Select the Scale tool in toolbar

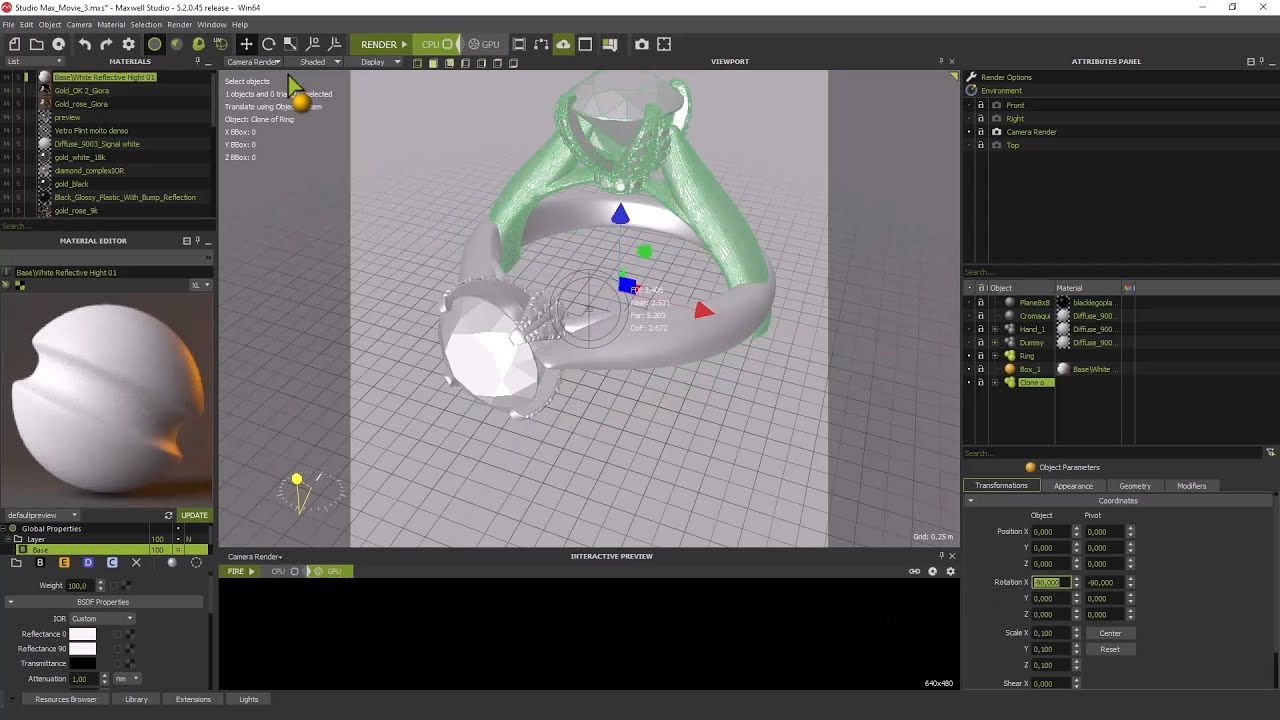coord(290,44)
